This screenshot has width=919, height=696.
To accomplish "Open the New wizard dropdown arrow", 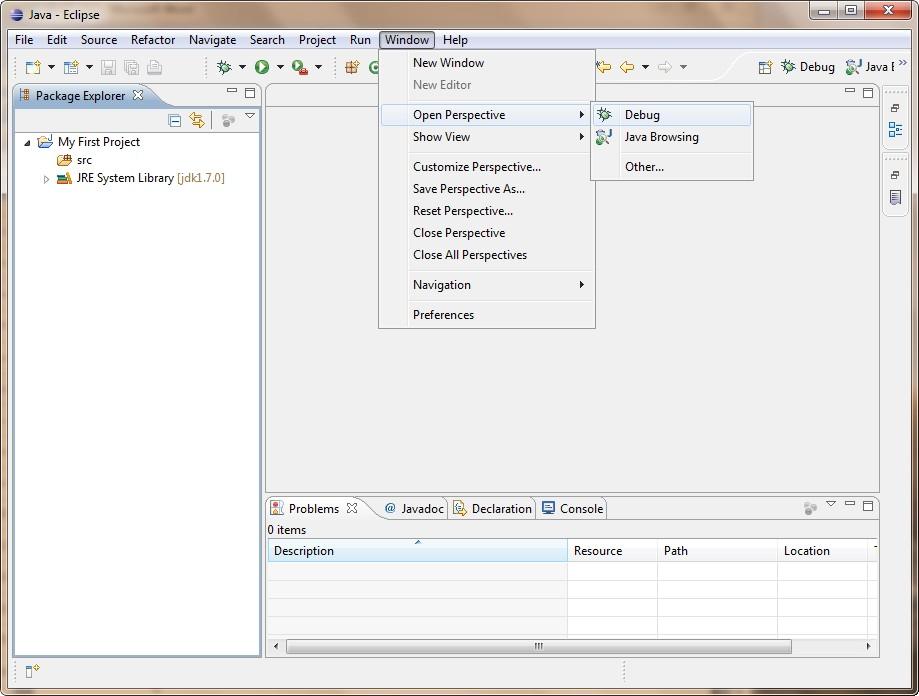I will (x=51, y=67).
